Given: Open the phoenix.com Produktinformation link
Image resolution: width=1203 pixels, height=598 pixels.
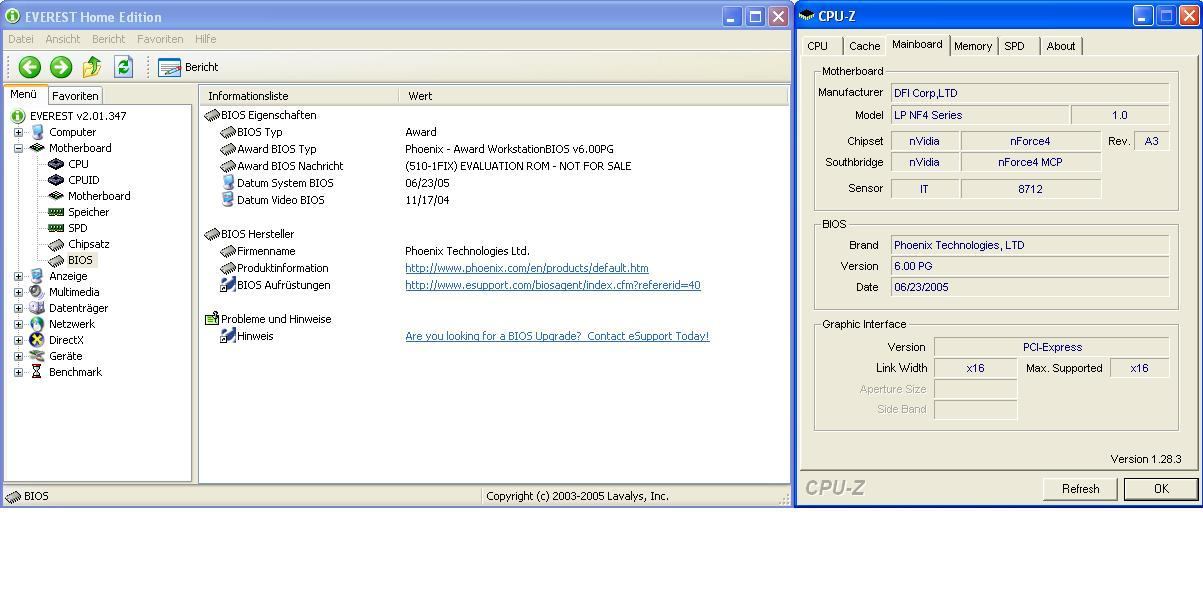Looking at the screenshot, I should 527,268.
